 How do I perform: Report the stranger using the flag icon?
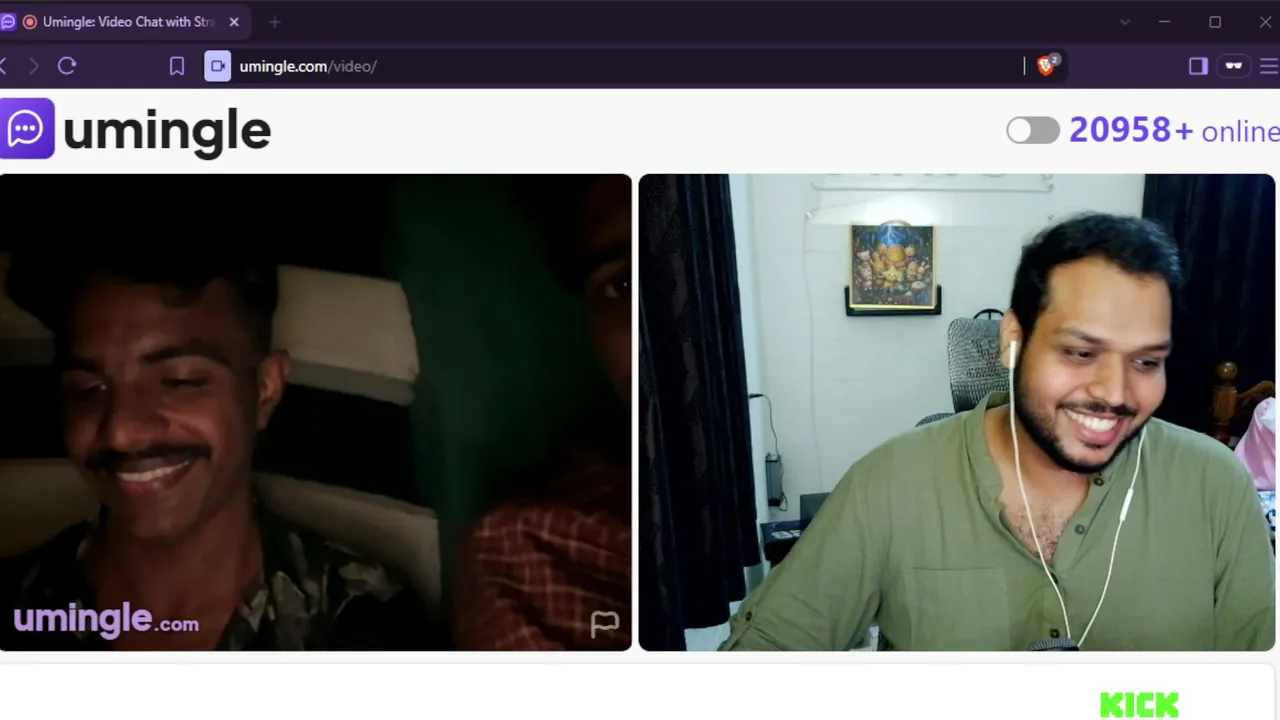[x=604, y=624]
